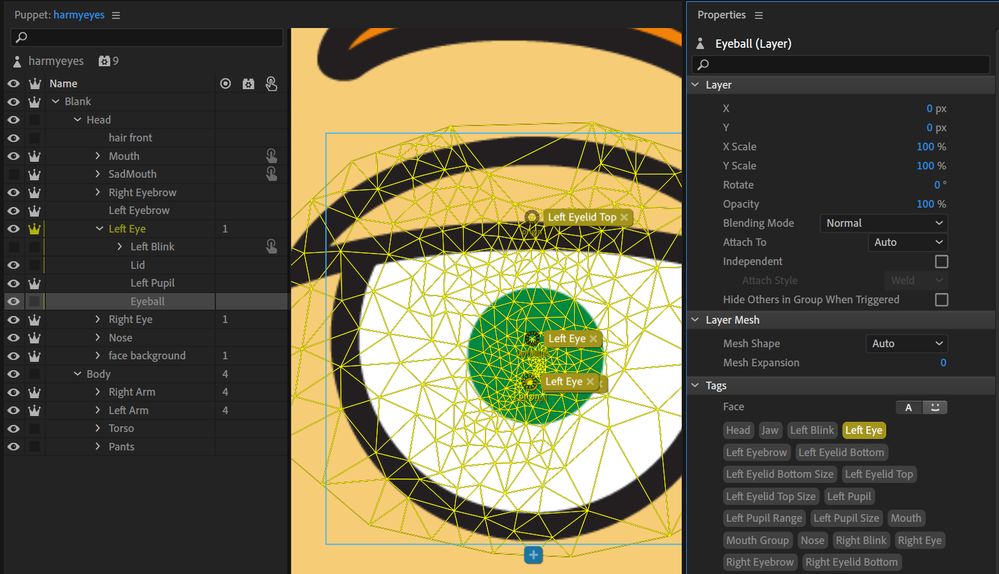The height and width of the screenshot is (574, 999).
Task: Click the trigger hand icon on Left Blink row
Action: click(x=271, y=247)
